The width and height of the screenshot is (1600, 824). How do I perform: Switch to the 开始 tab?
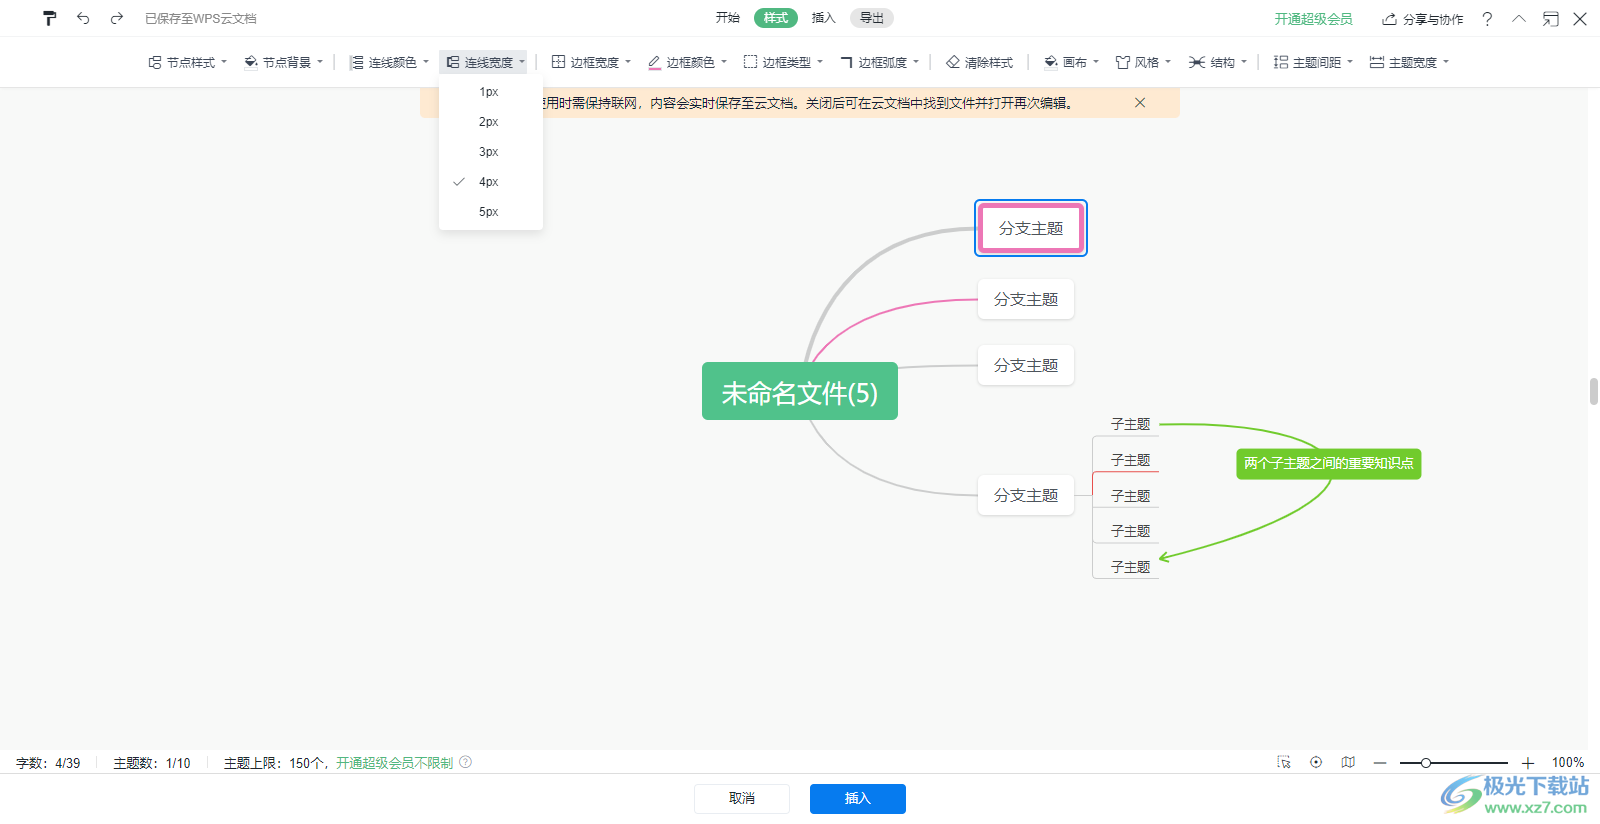click(728, 18)
